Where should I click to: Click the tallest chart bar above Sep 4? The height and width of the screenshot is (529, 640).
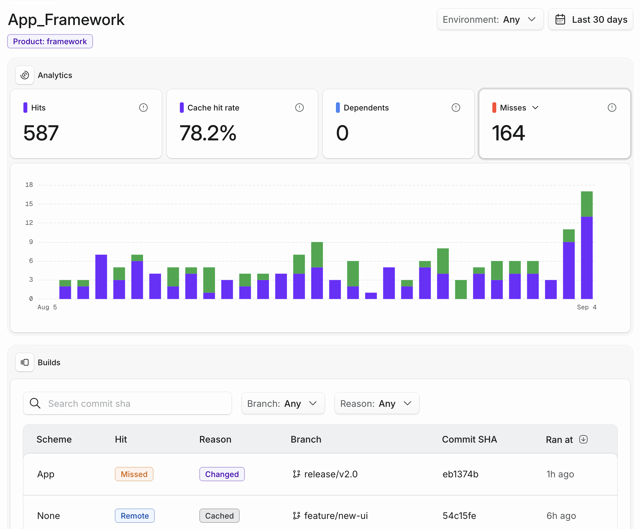click(x=587, y=245)
